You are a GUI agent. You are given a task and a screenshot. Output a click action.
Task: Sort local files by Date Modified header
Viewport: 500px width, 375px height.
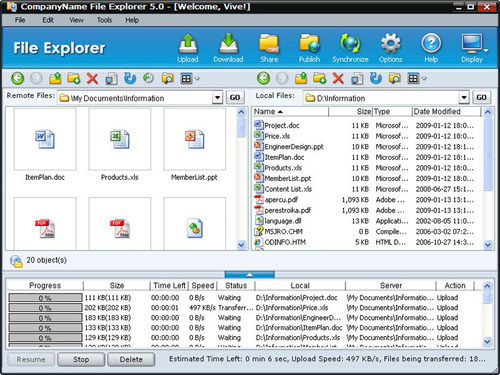point(446,112)
